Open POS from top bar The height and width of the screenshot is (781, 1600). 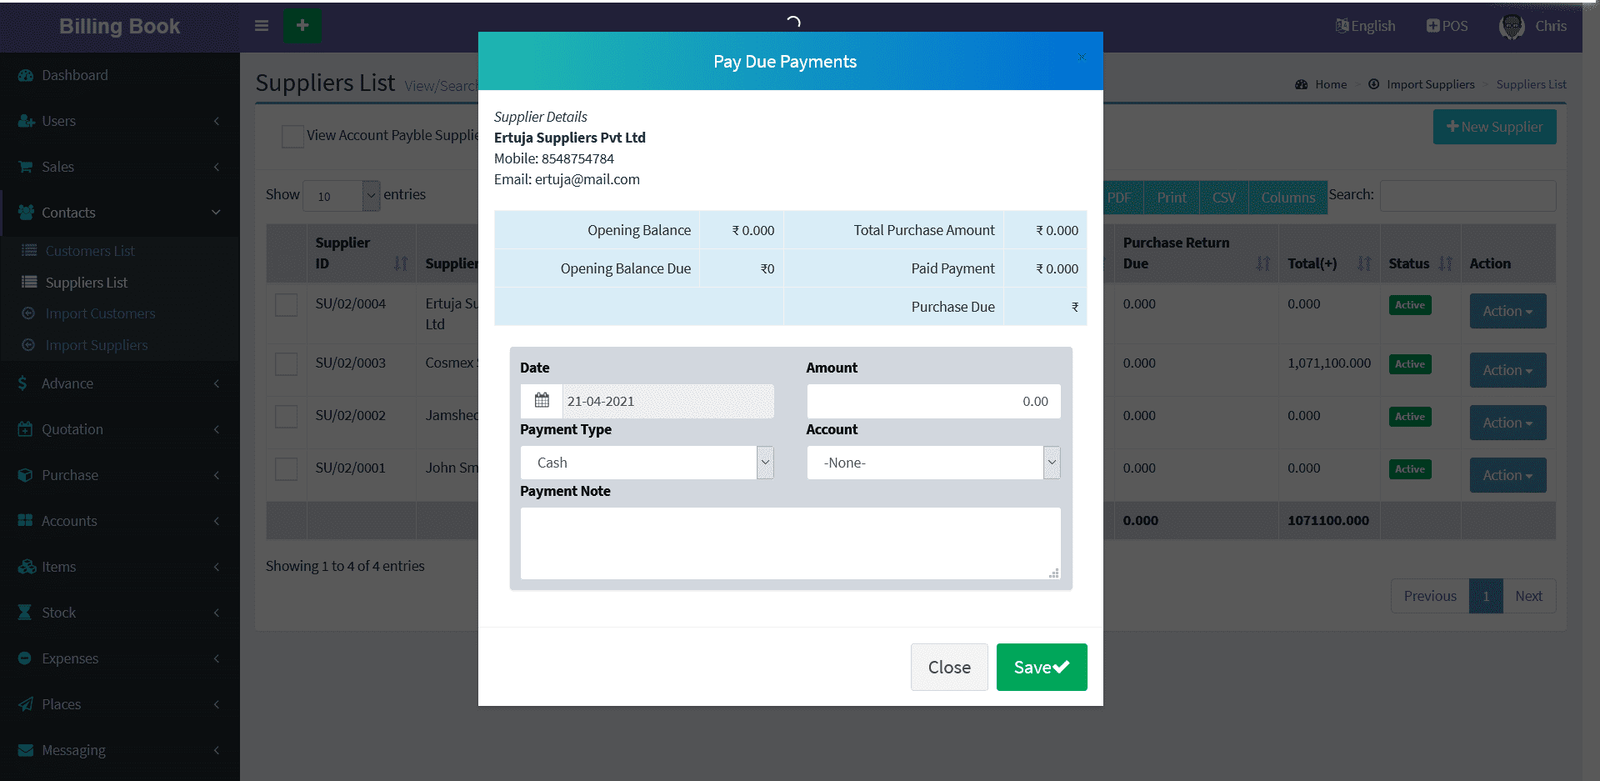[x=1447, y=26]
